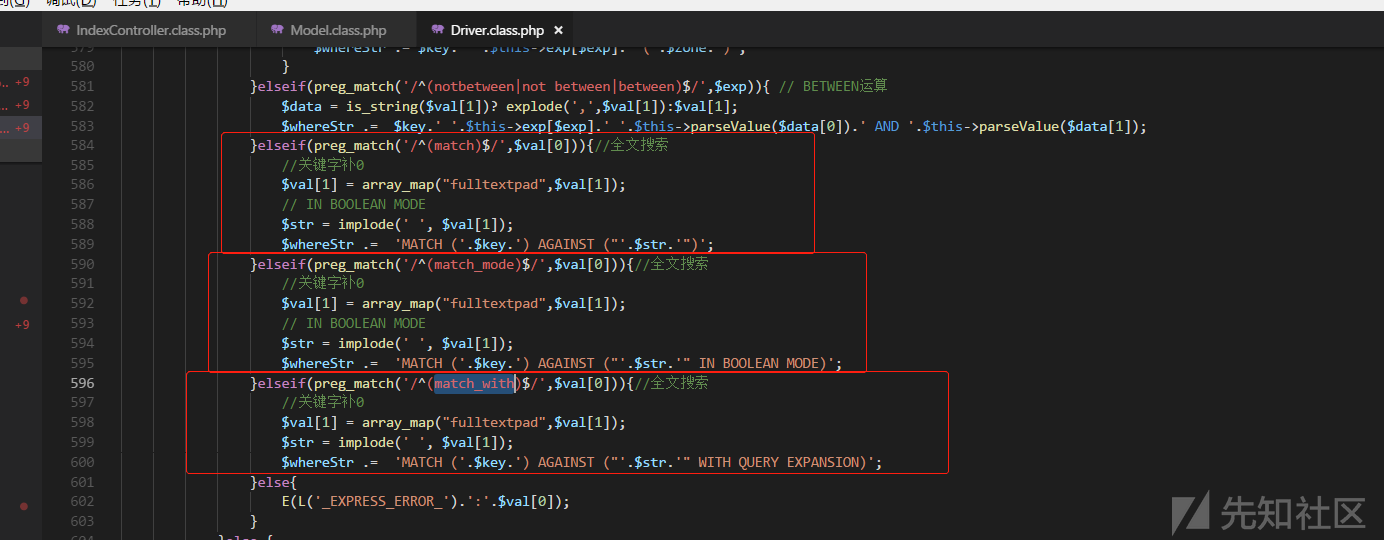Image resolution: width=1384 pixels, height=540 pixels.
Task: Click line number 585 in the gutter
Action: tap(82, 165)
